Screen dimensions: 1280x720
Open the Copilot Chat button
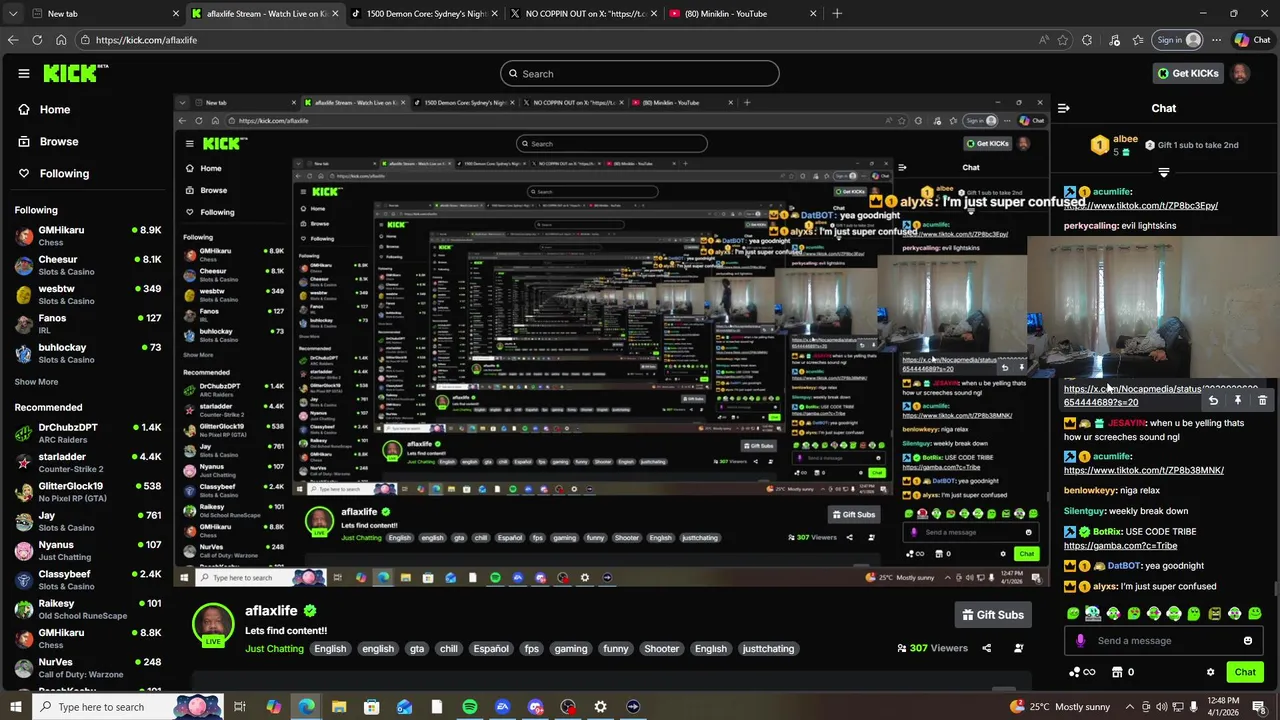(1253, 40)
